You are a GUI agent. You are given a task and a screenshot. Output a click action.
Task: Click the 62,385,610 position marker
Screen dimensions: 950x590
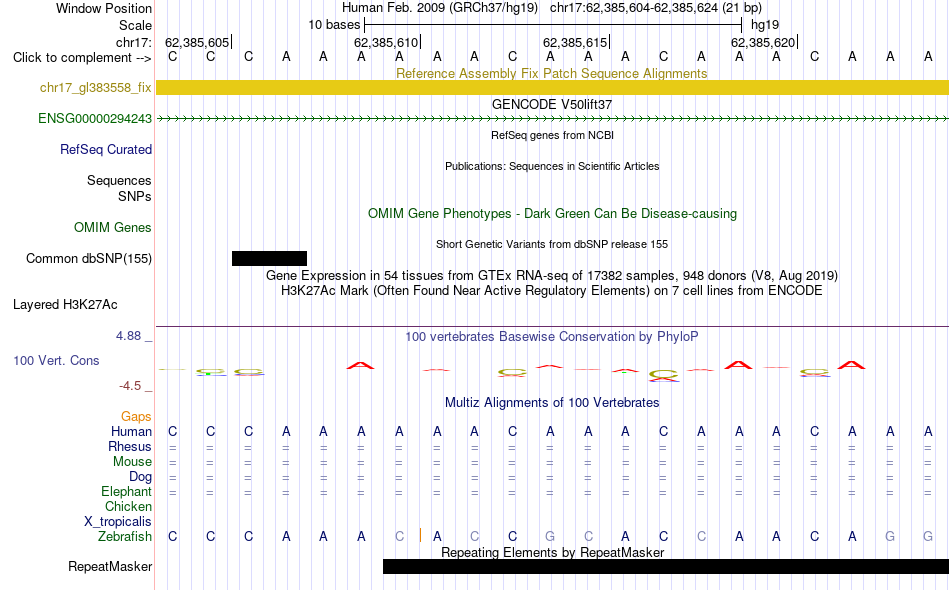click(387, 42)
